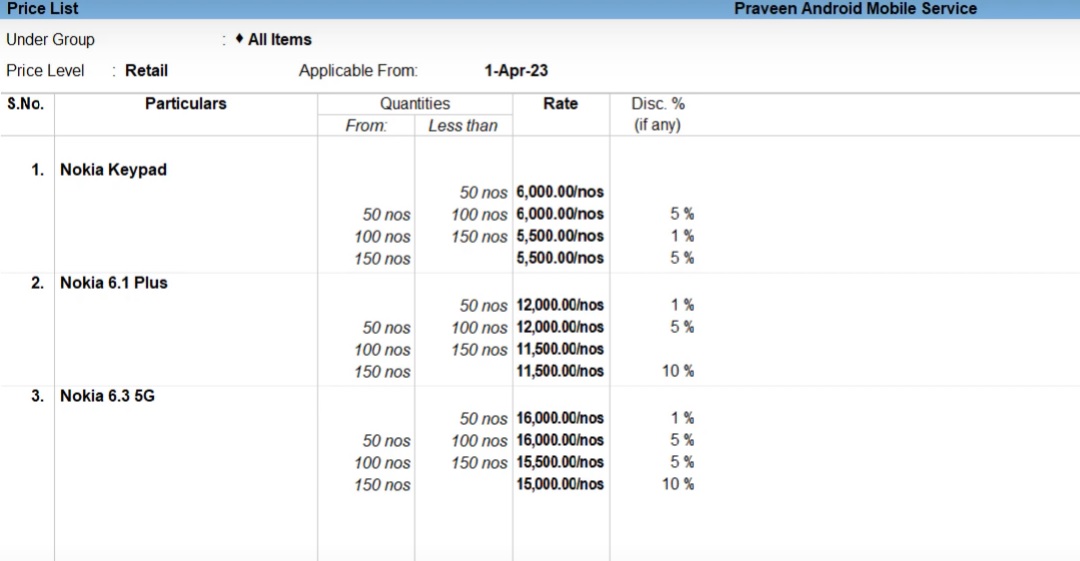Click serial number 2.
1080x561 pixels.
coord(37,283)
